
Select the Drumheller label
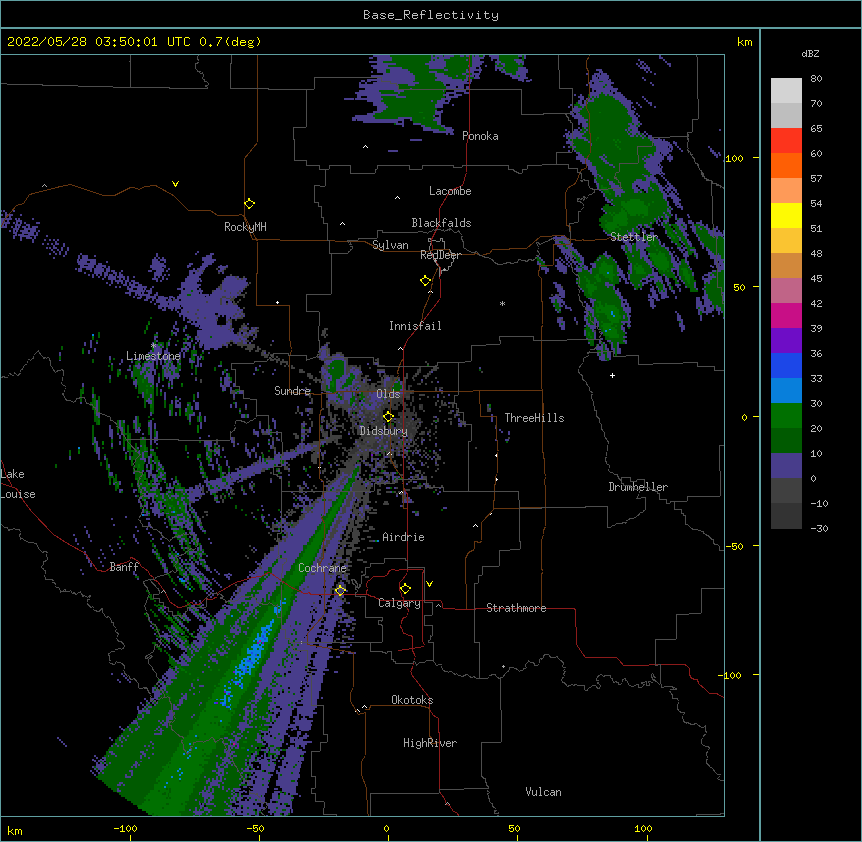[638, 487]
